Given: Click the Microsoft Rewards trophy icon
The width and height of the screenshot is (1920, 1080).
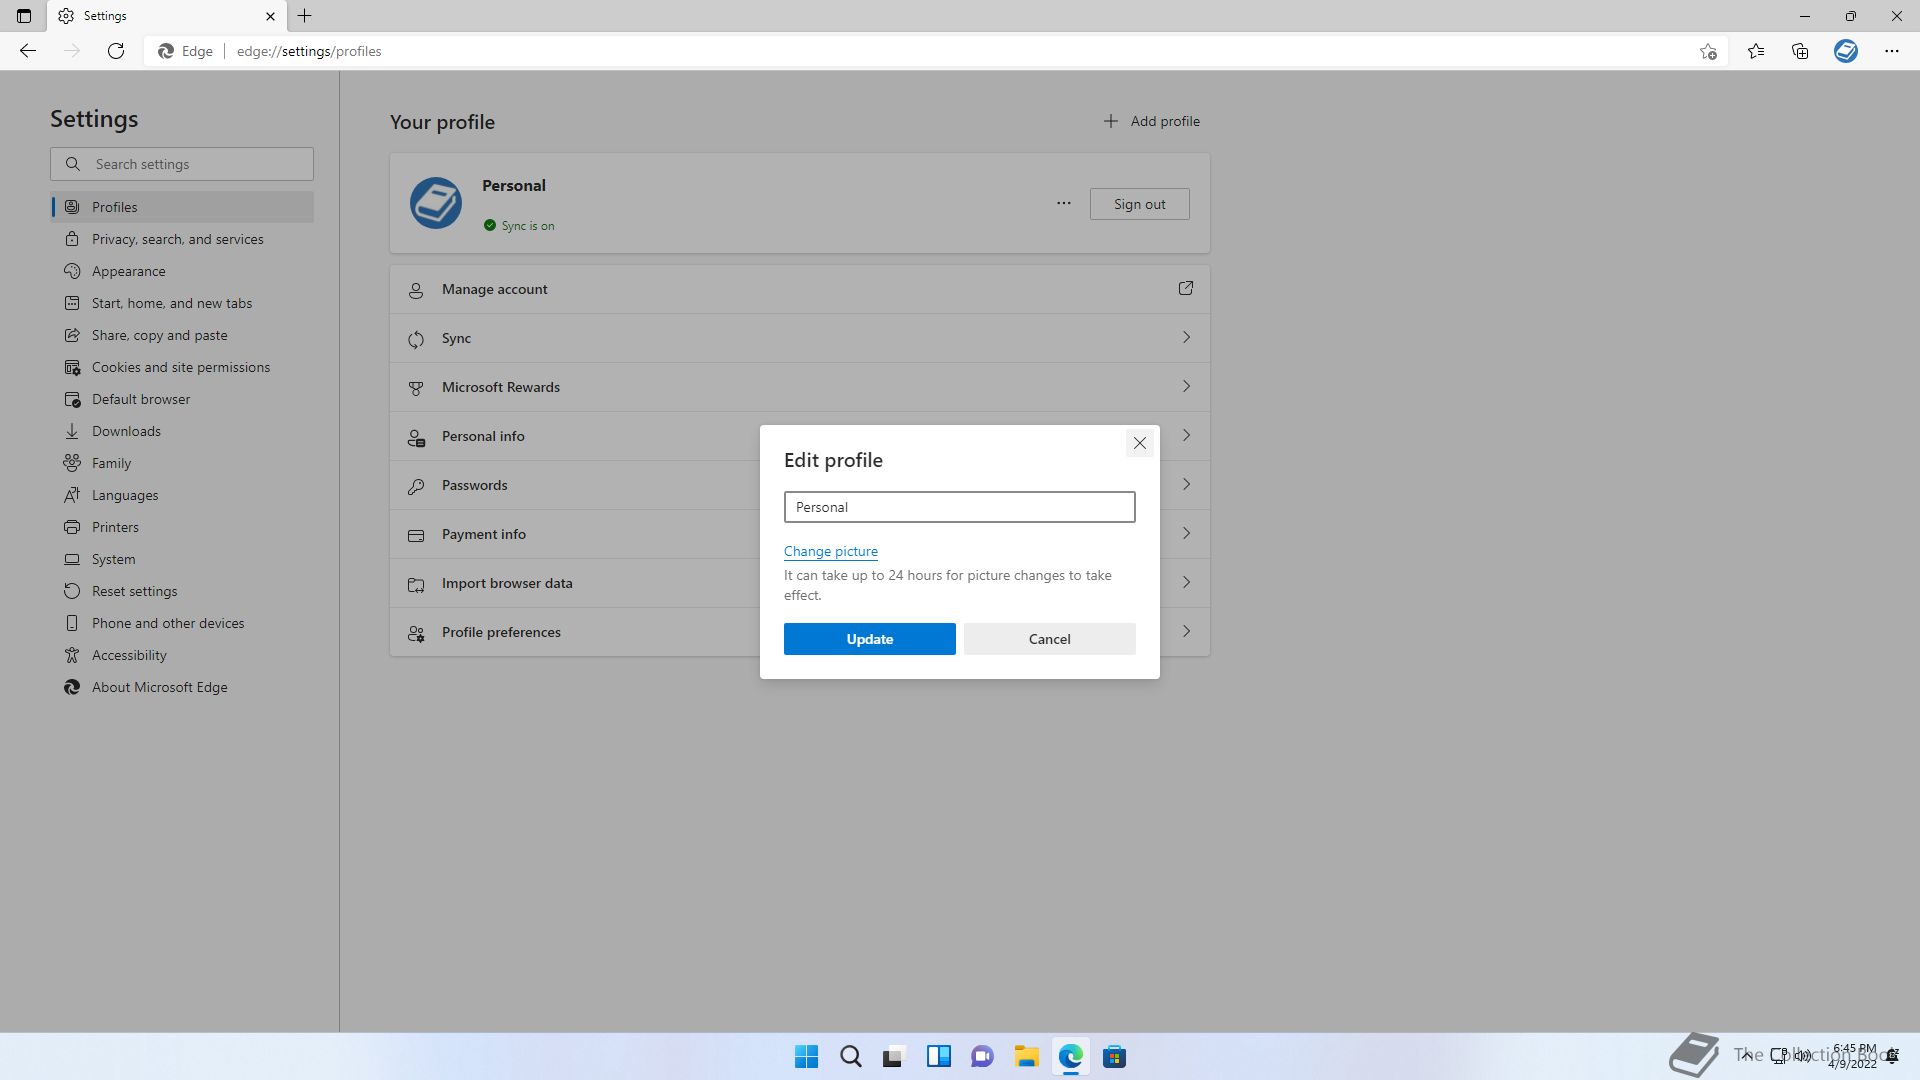Looking at the screenshot, I should tap(416, 388).
